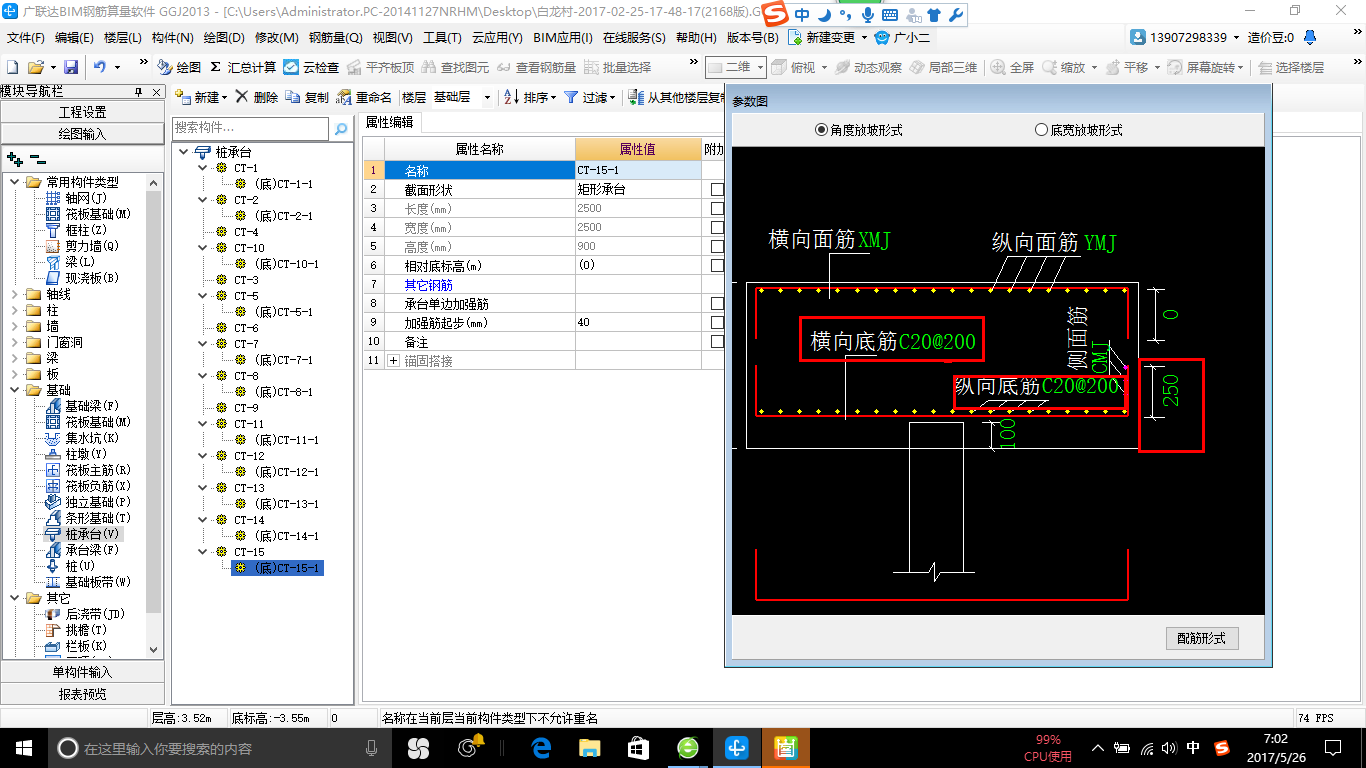Toggle checkbox for 宽度(mm) row
This screenshot has height=768, width=1366.
click(717, 227)
